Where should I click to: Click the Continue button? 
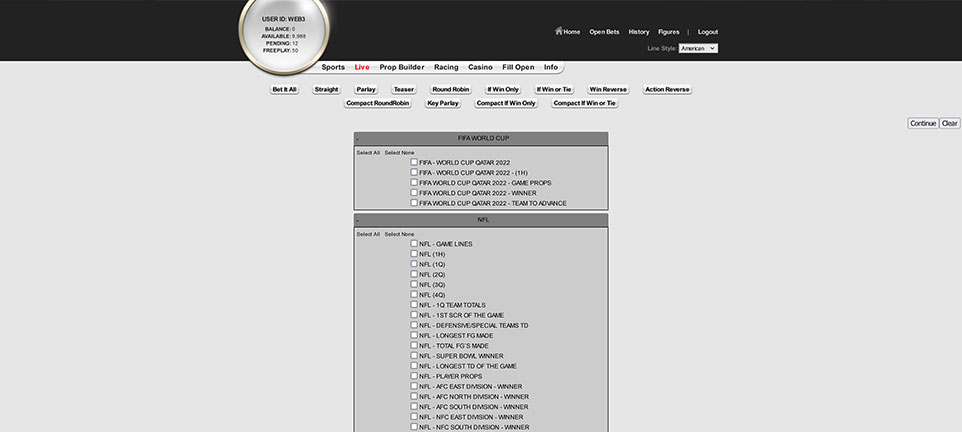(x=923, y=123)
